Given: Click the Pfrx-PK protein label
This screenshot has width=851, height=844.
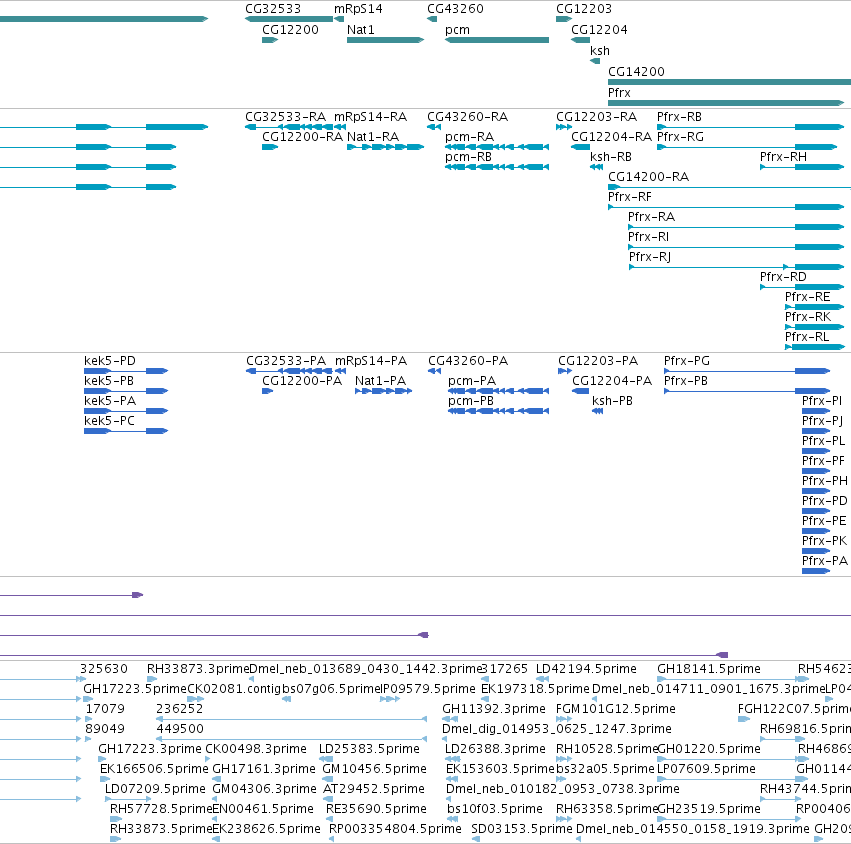Looking at the screenshot, I should 824,541.
